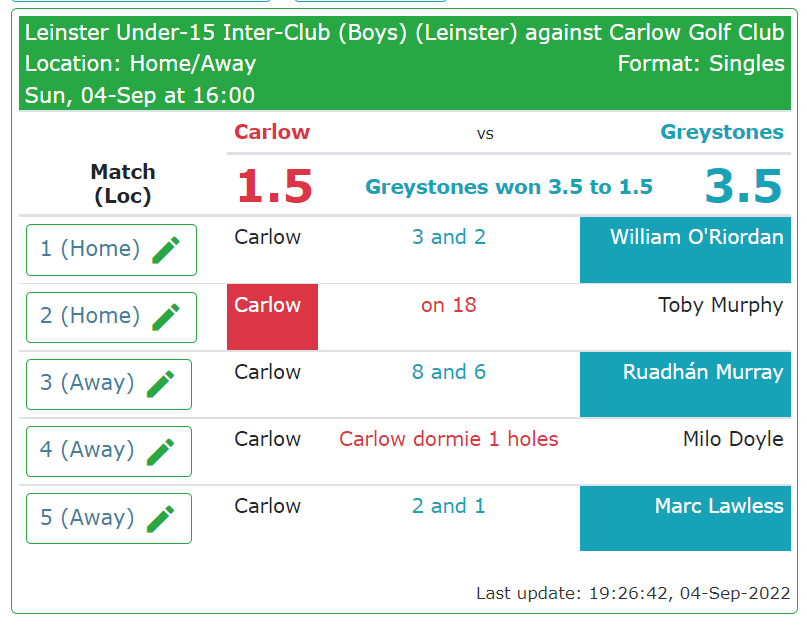
Task: Click the pencil icon for match 2 (Home)
Action: click(166, 317)
